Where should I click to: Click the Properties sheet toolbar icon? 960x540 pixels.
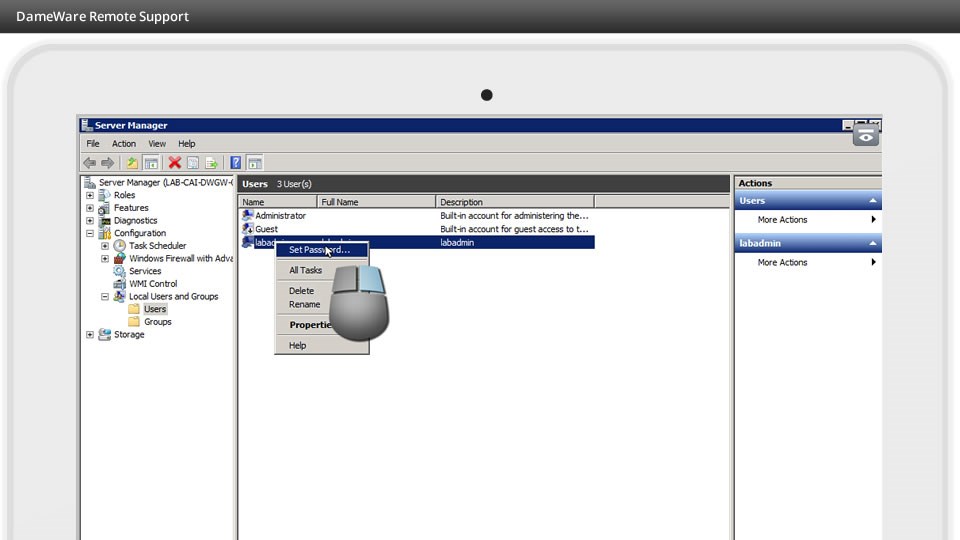193,163
